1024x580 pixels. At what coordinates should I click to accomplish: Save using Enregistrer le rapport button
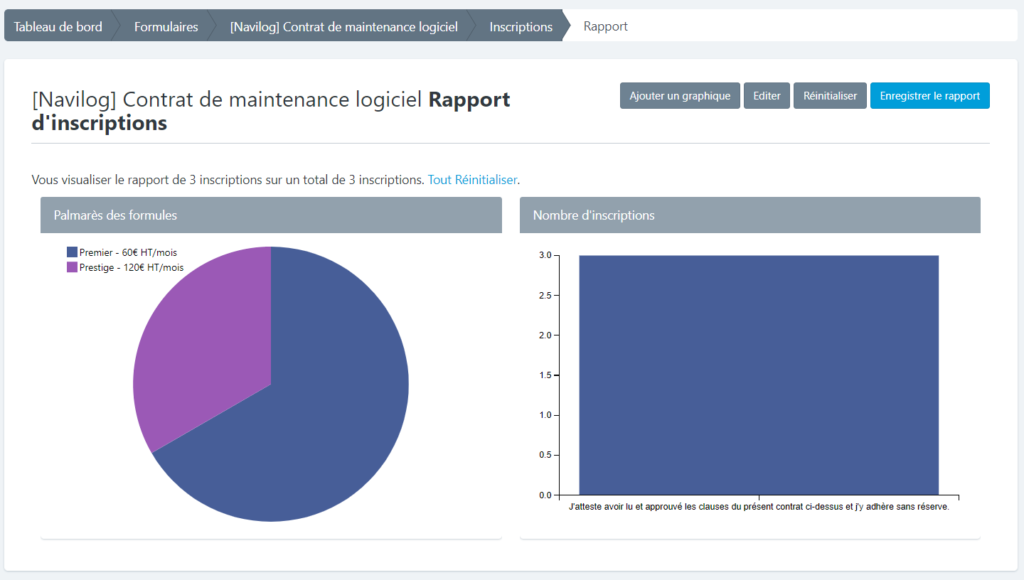click(929, 96)
